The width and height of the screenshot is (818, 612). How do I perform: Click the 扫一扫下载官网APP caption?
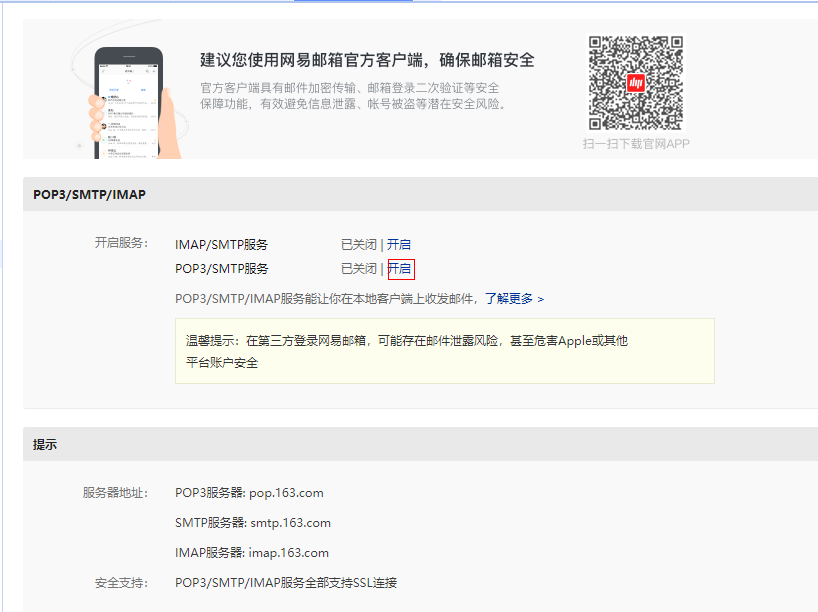636,143
